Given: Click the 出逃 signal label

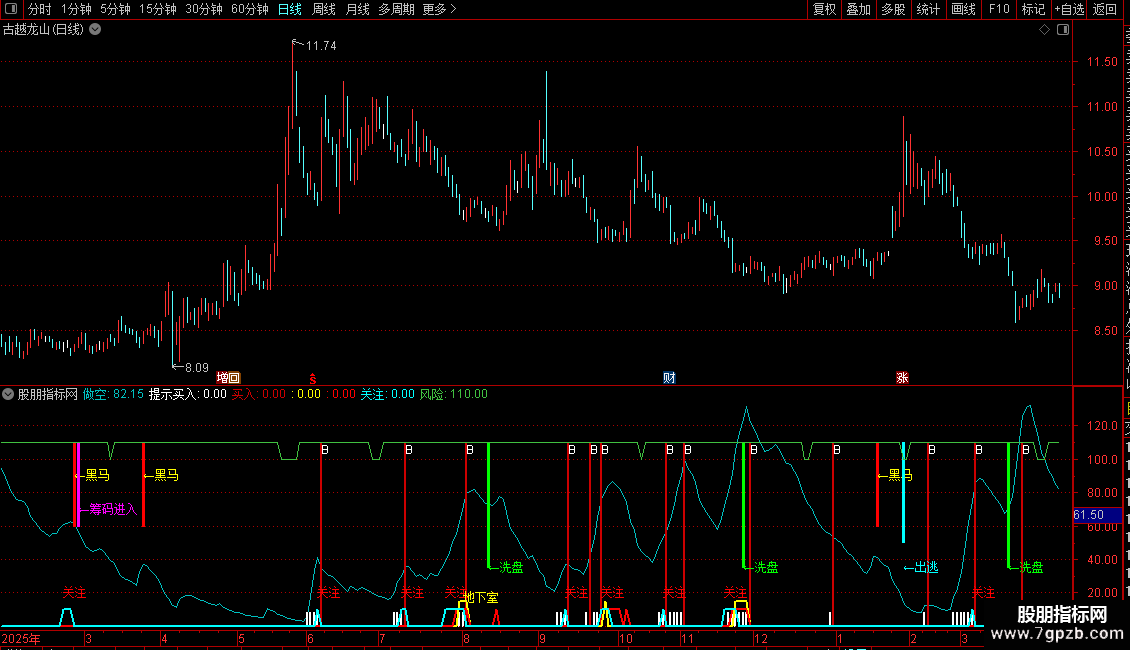Looking at the screenshot, I should tap(927, 568).
